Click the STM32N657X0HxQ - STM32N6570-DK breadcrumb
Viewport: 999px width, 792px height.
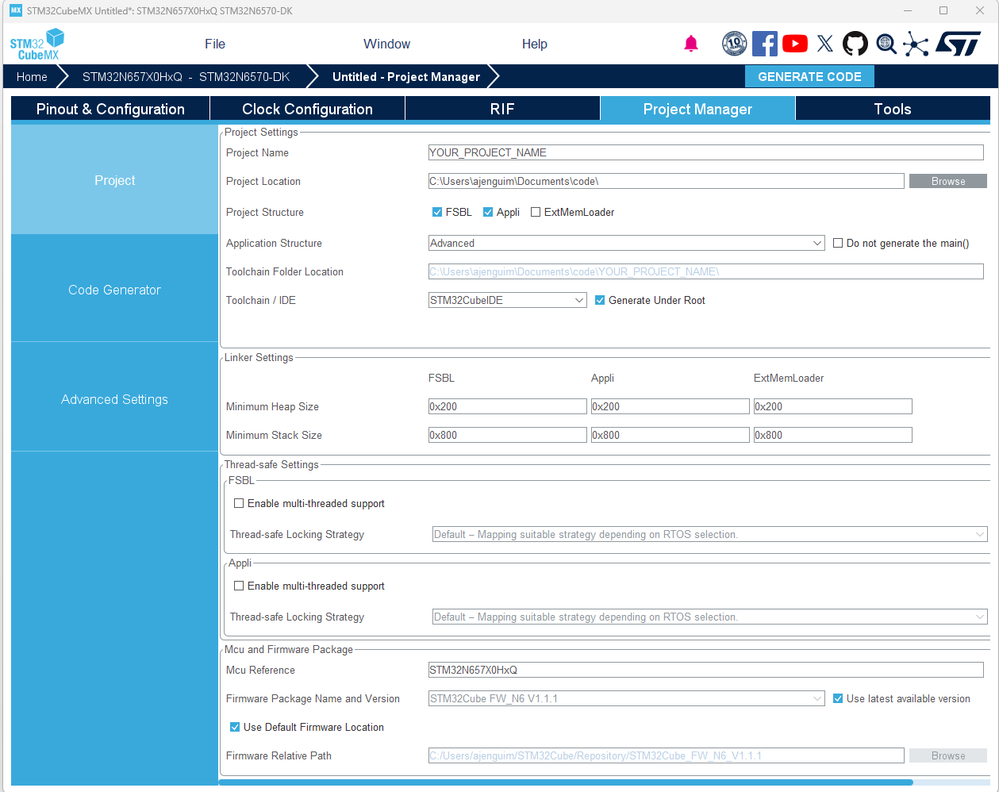click(186, 76)
